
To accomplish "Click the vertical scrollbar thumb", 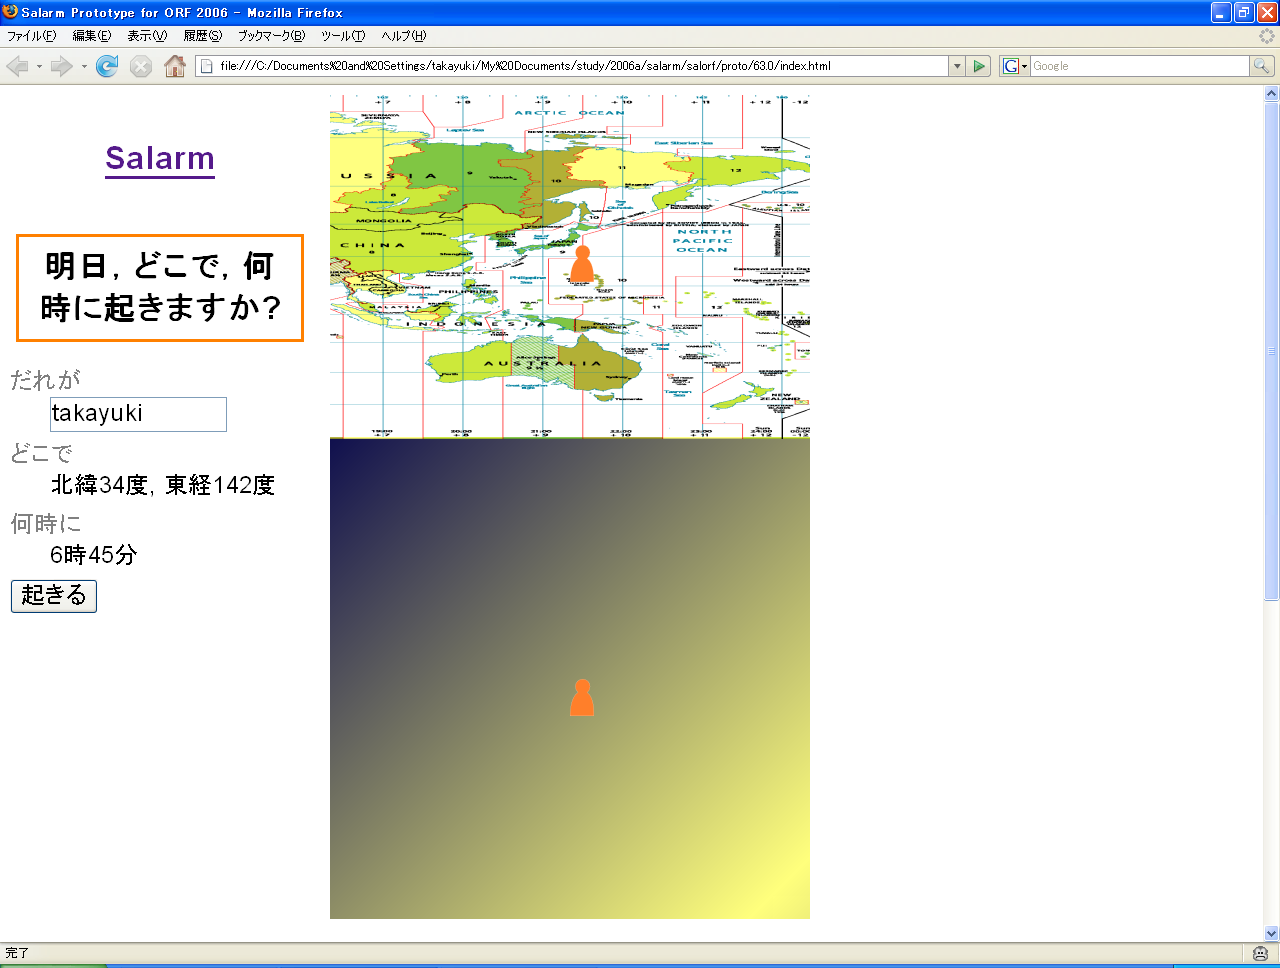I will click(x=1272, y=351).
